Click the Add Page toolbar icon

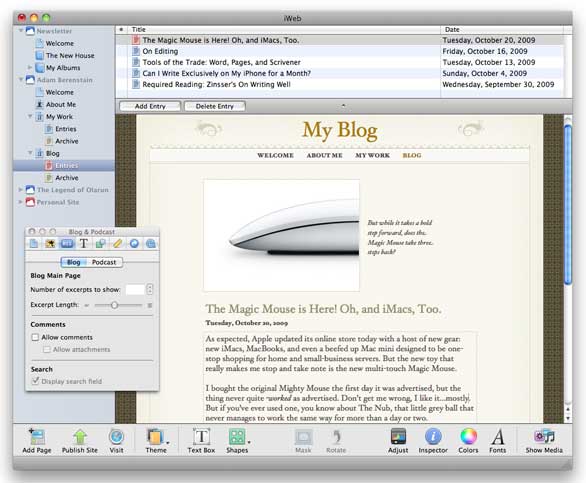click(37, 437)
